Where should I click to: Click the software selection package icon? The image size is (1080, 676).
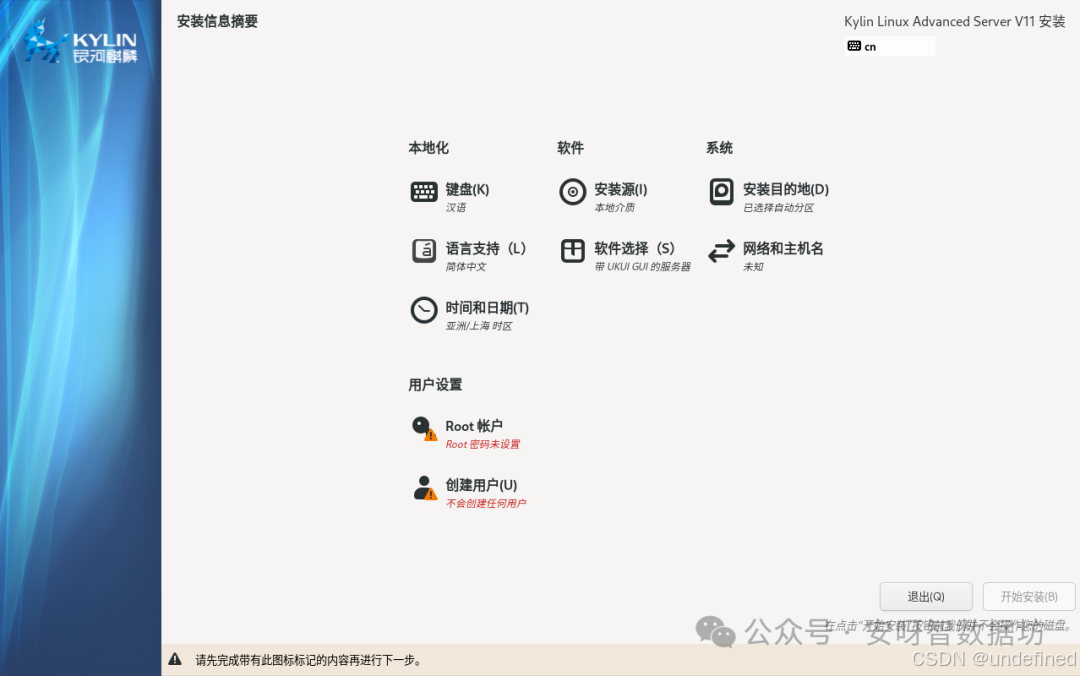point(572,251)
